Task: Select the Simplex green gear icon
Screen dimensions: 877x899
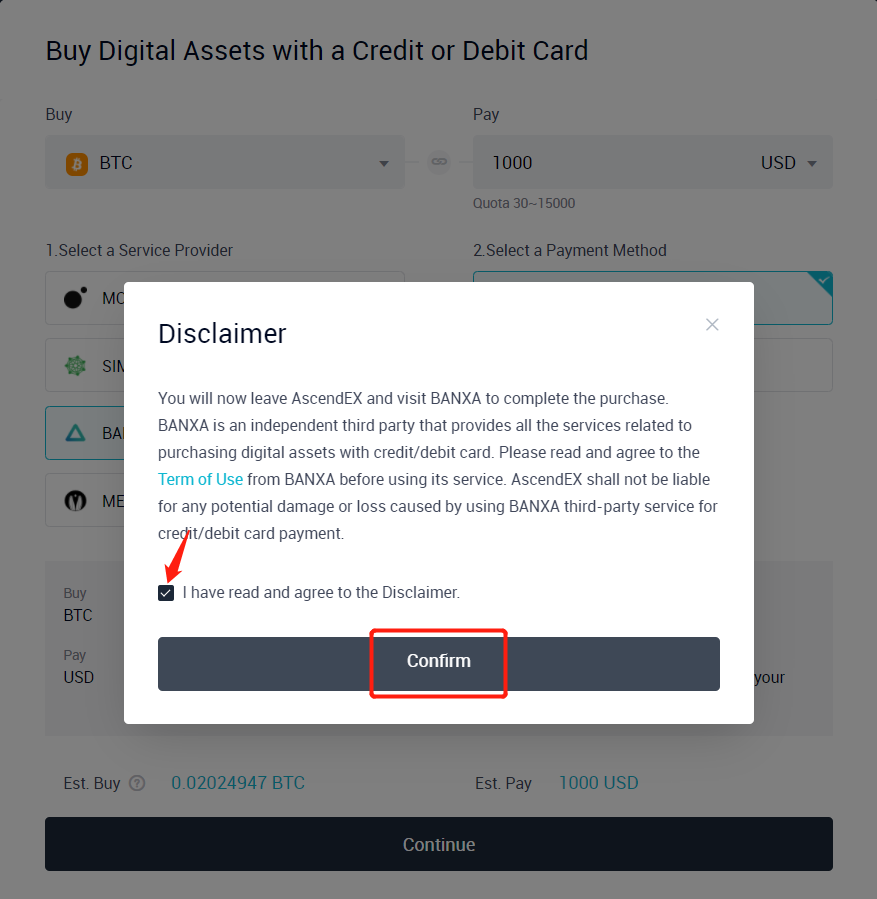Action: pos(75,366)
